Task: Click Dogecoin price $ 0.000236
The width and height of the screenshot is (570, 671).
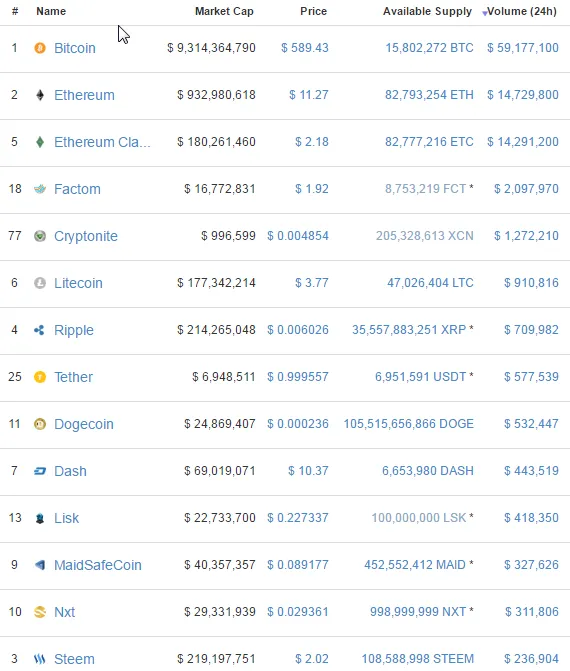Action: [x=298, y=424]
